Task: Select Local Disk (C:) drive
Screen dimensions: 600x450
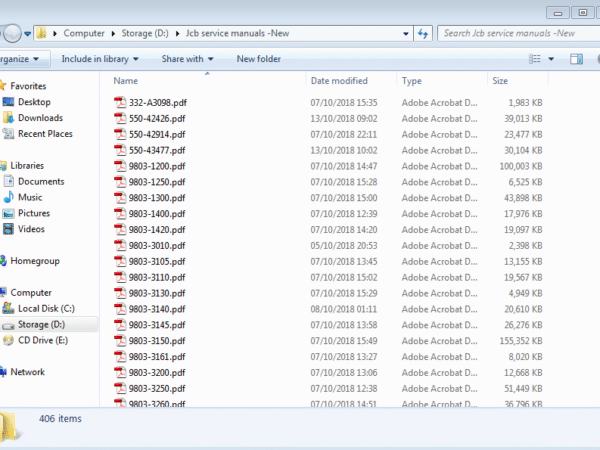Action: (46, 308)
